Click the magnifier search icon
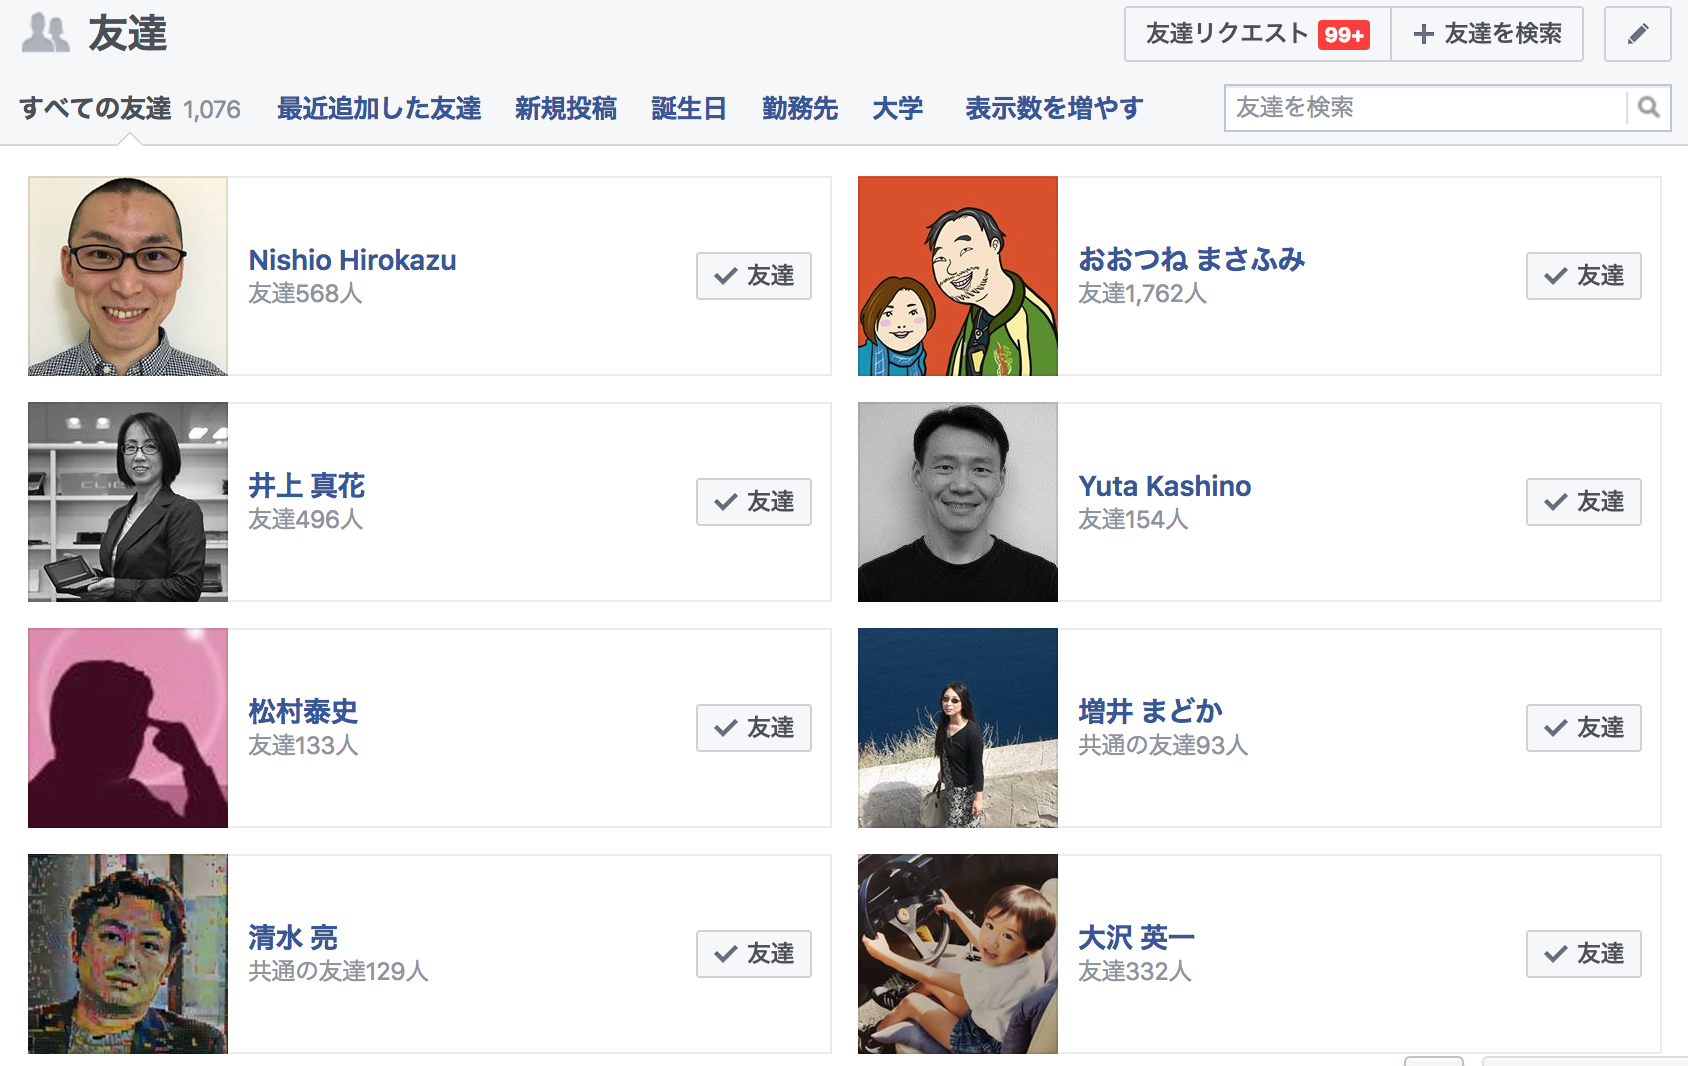1688x1066 pixels. coord(1649,107)
